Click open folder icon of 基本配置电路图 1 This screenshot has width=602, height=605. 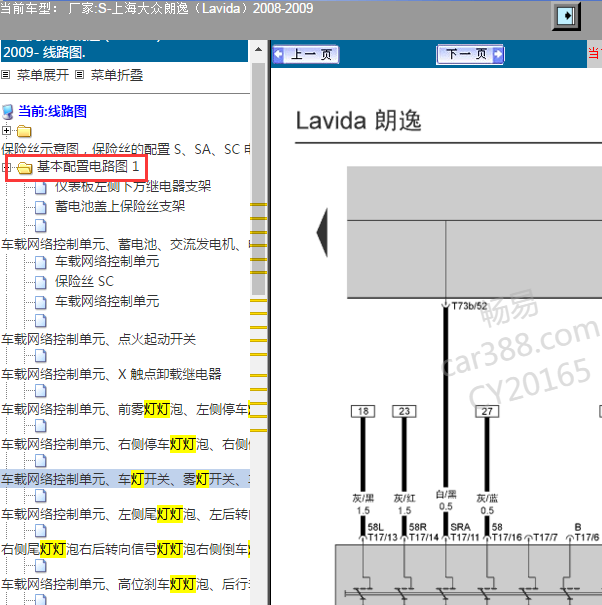25,167
